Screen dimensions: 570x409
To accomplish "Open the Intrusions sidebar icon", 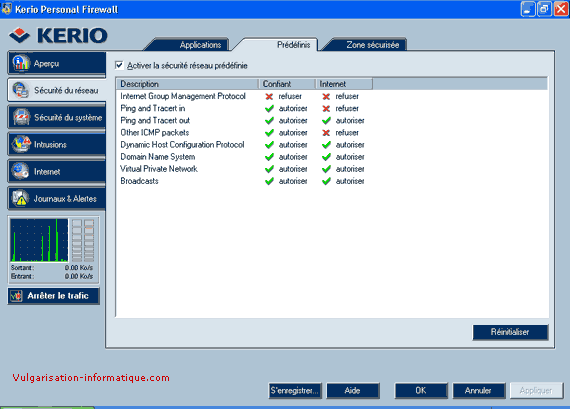I will 21,144.
